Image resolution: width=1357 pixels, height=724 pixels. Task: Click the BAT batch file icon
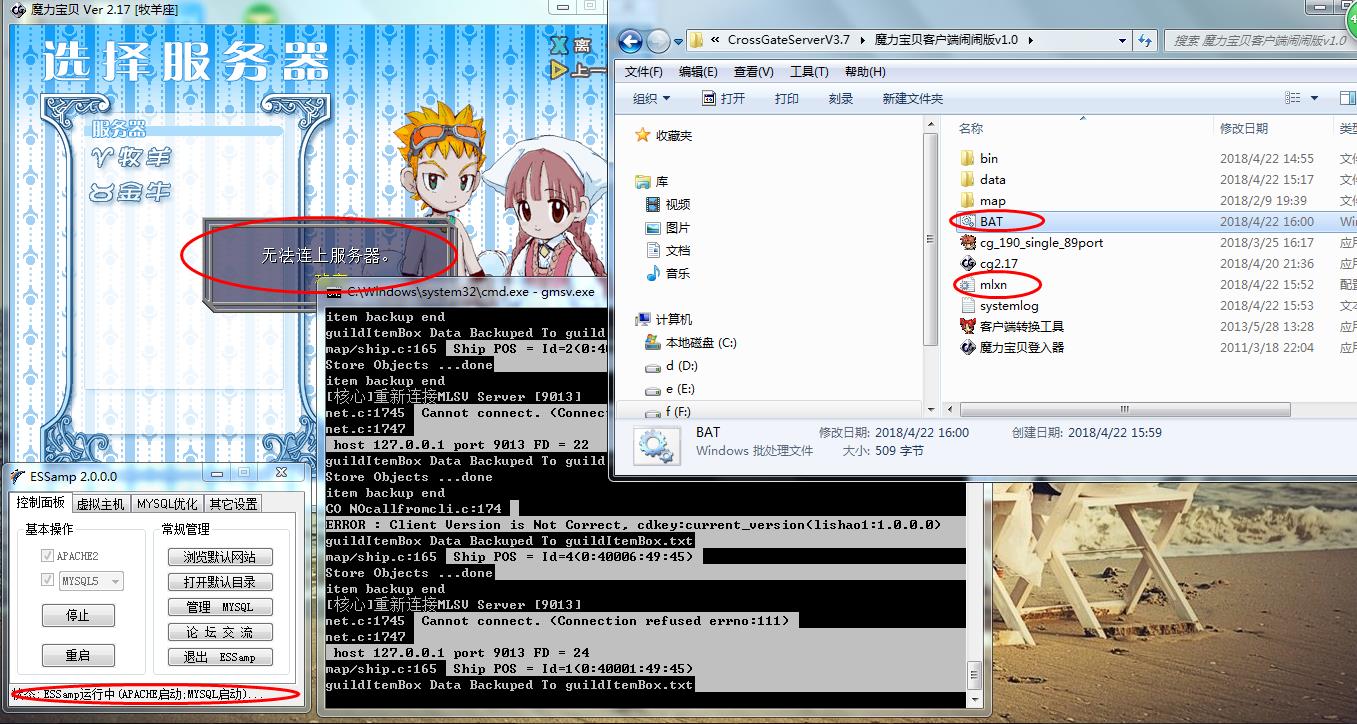click(x=967, y=221)
